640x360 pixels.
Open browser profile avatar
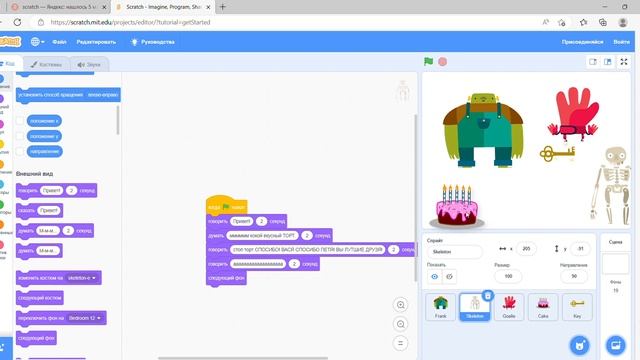622,22
